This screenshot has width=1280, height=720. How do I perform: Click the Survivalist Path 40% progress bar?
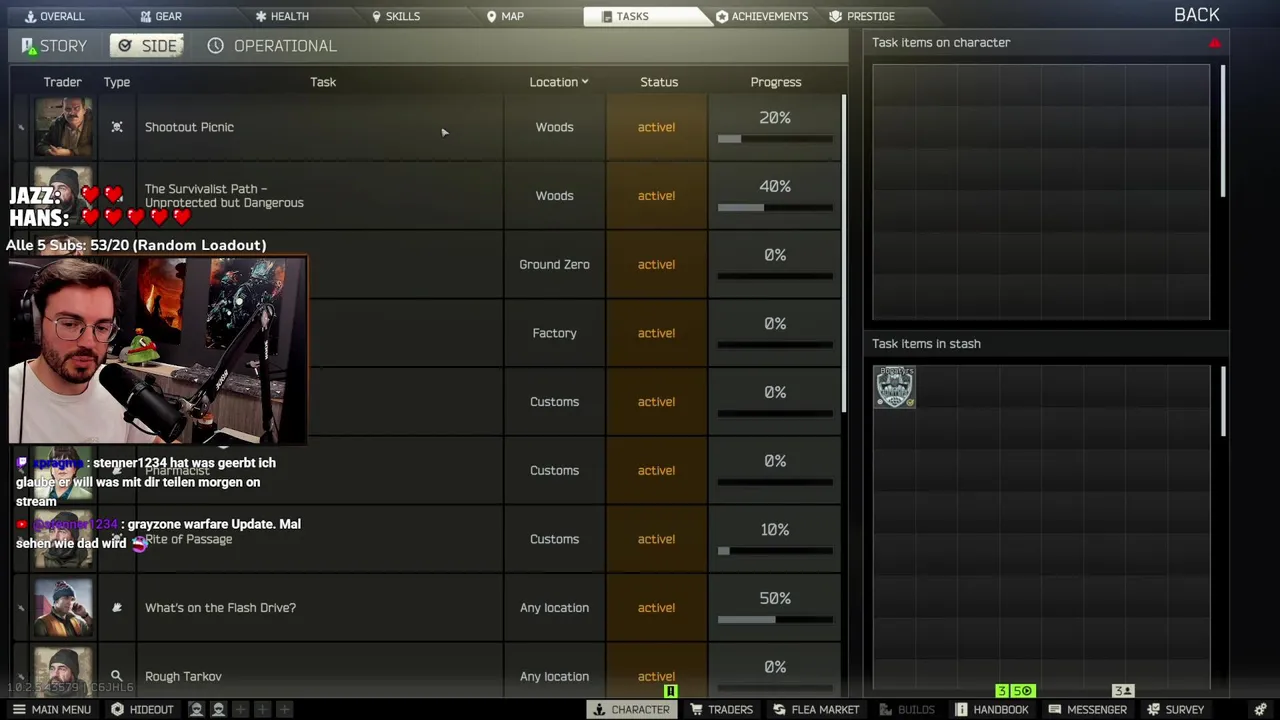click(775, 208)
